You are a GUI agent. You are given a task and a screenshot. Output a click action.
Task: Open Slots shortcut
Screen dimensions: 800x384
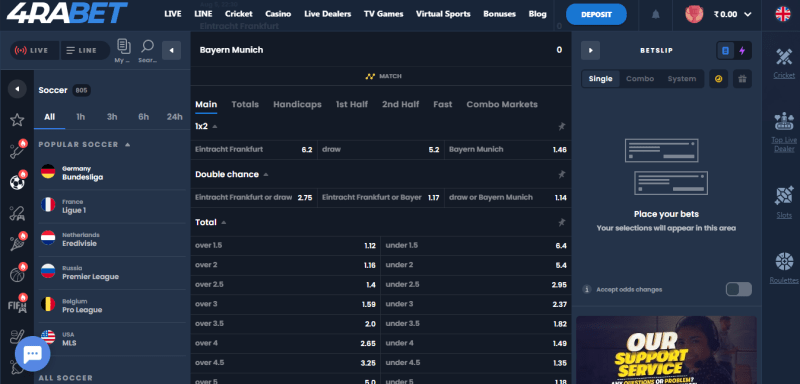coord(784,203)
